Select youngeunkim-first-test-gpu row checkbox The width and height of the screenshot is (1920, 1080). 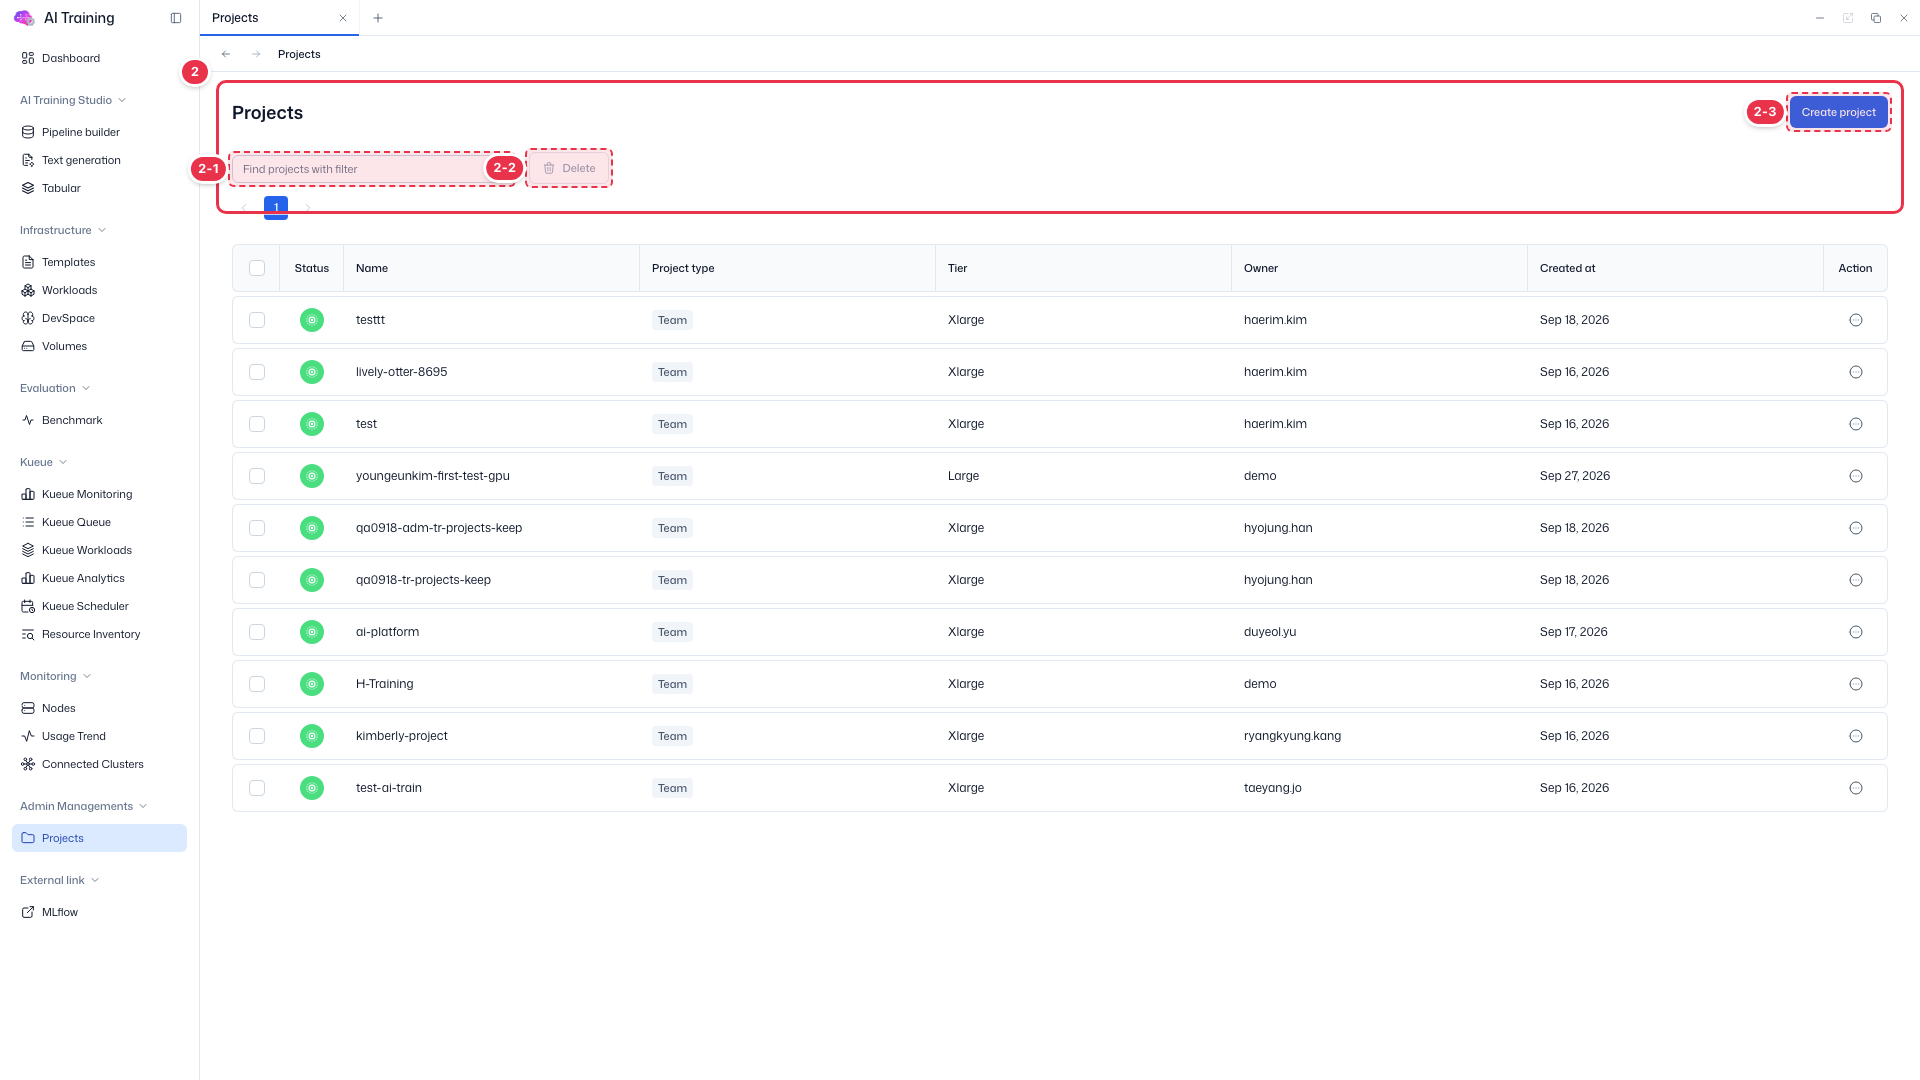pos(257,476)
